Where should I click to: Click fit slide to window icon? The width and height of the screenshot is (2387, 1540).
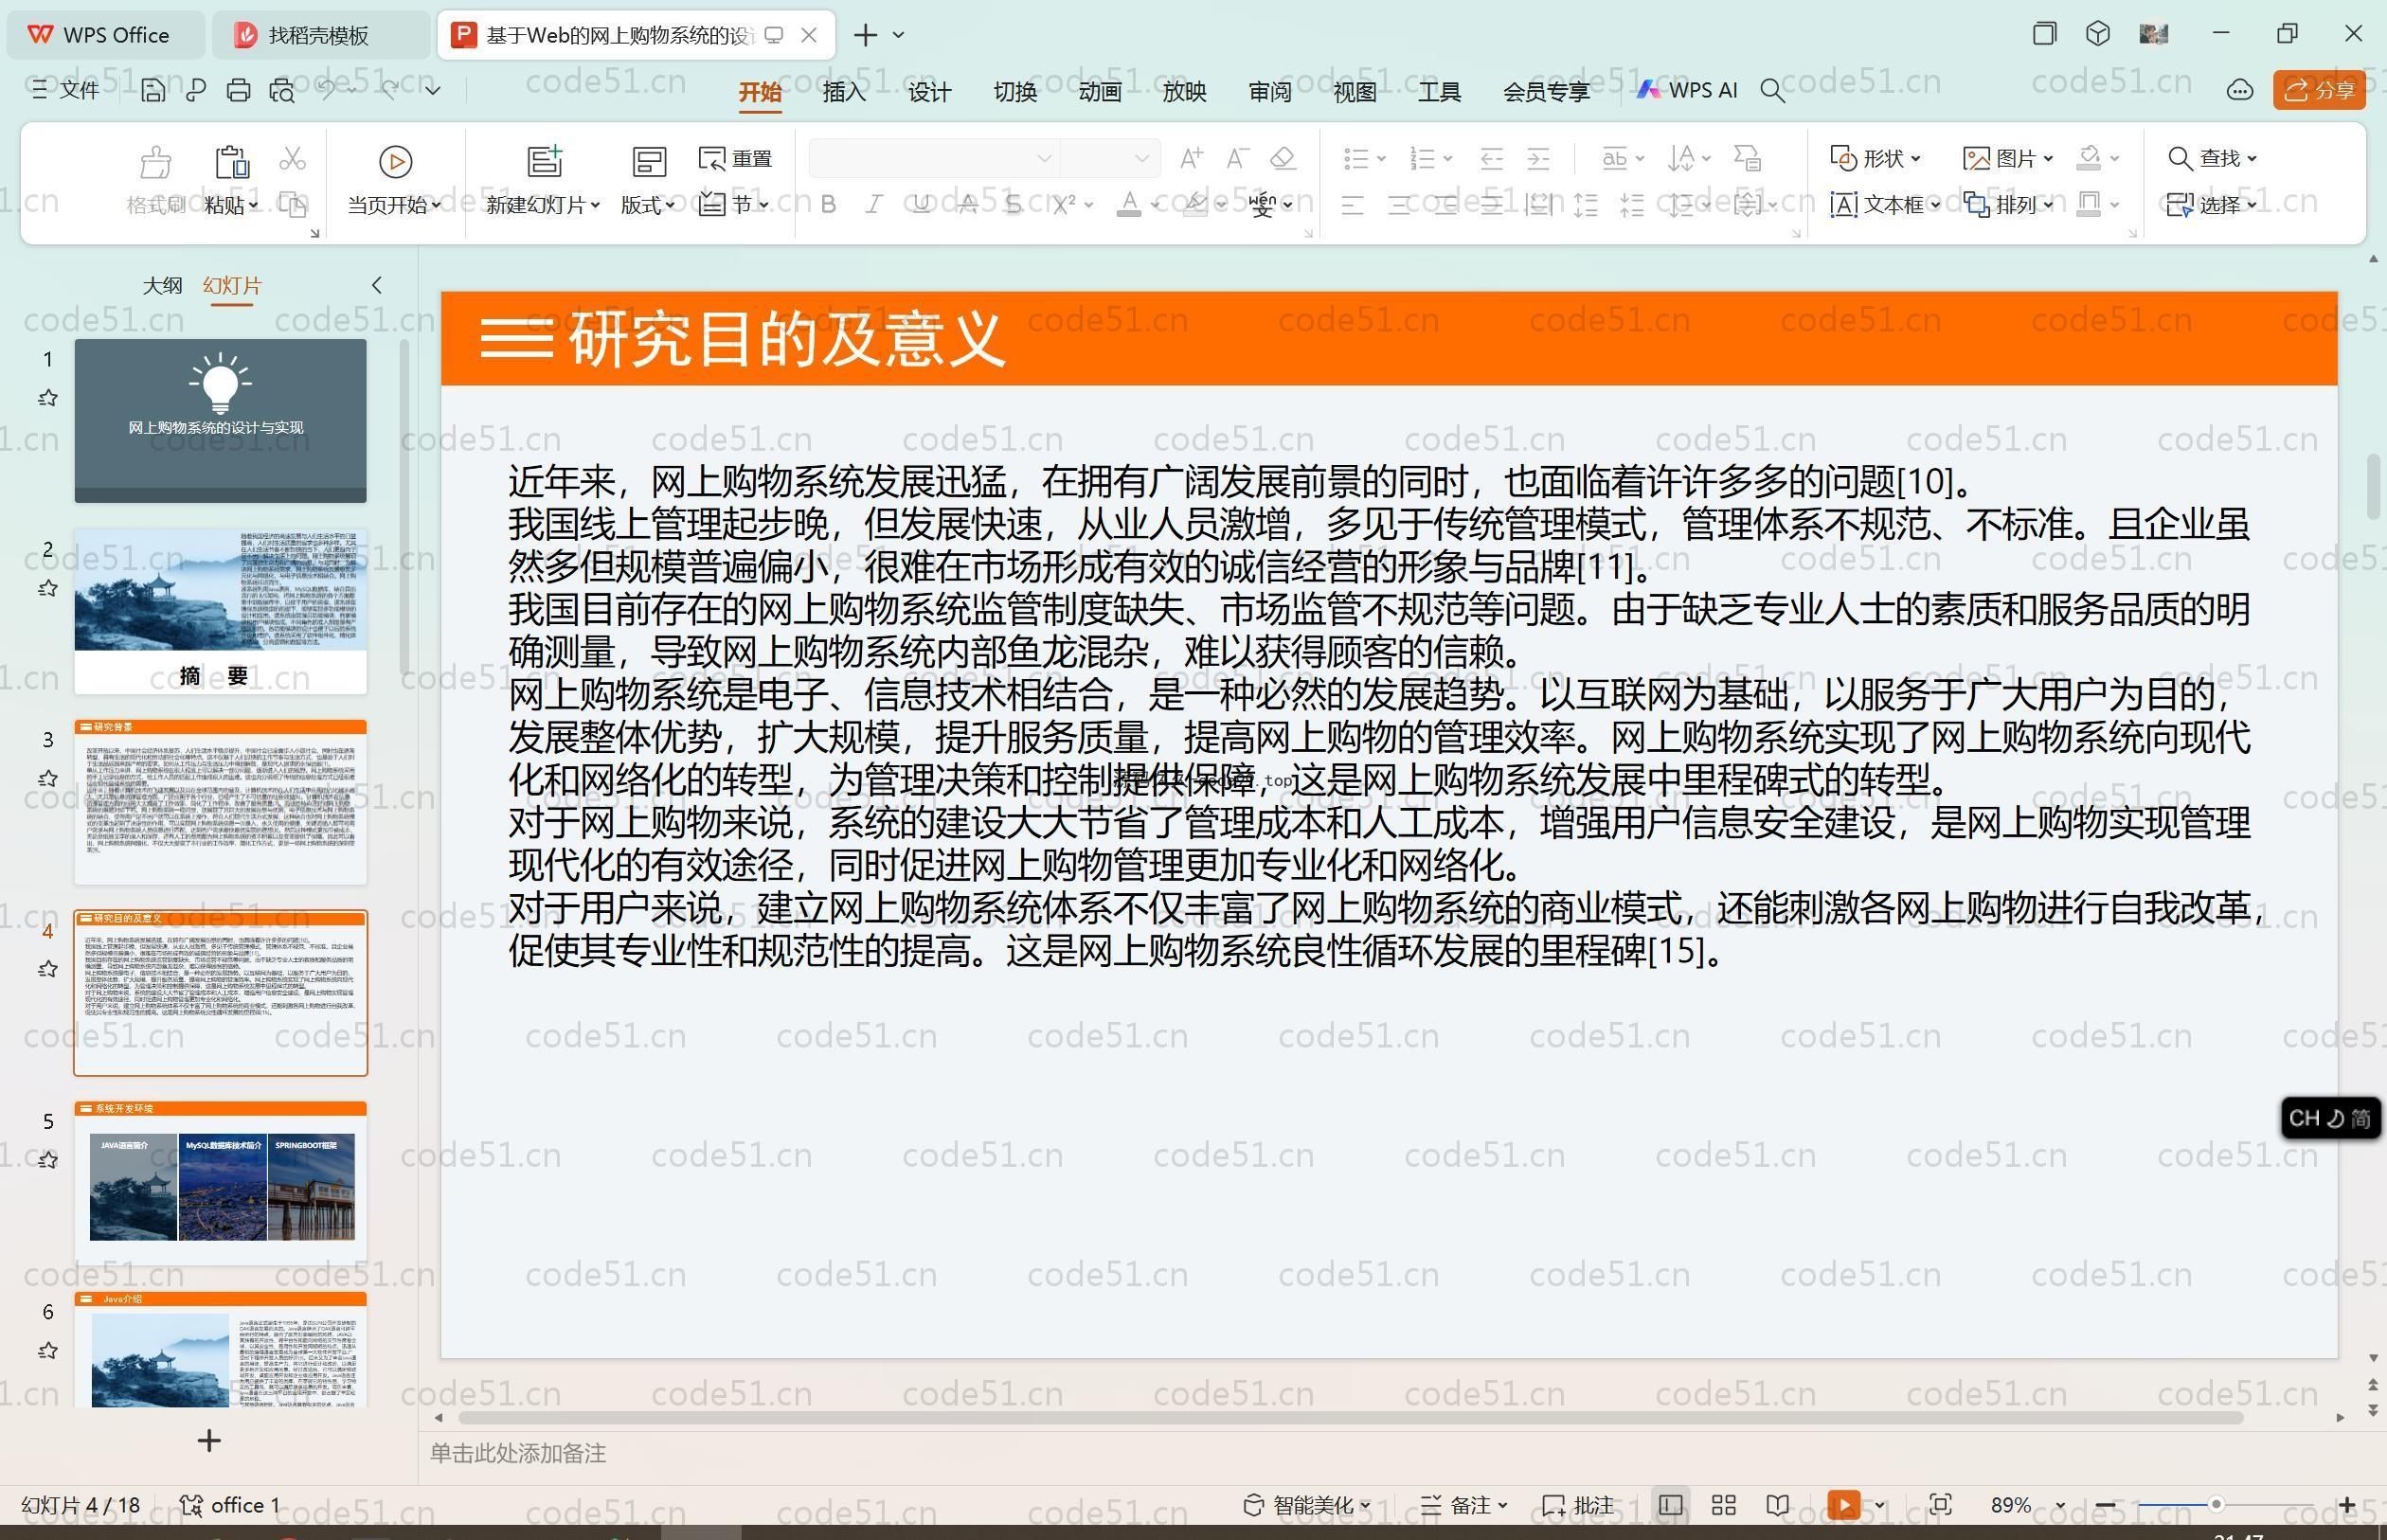click(x=1941, y=1504)
